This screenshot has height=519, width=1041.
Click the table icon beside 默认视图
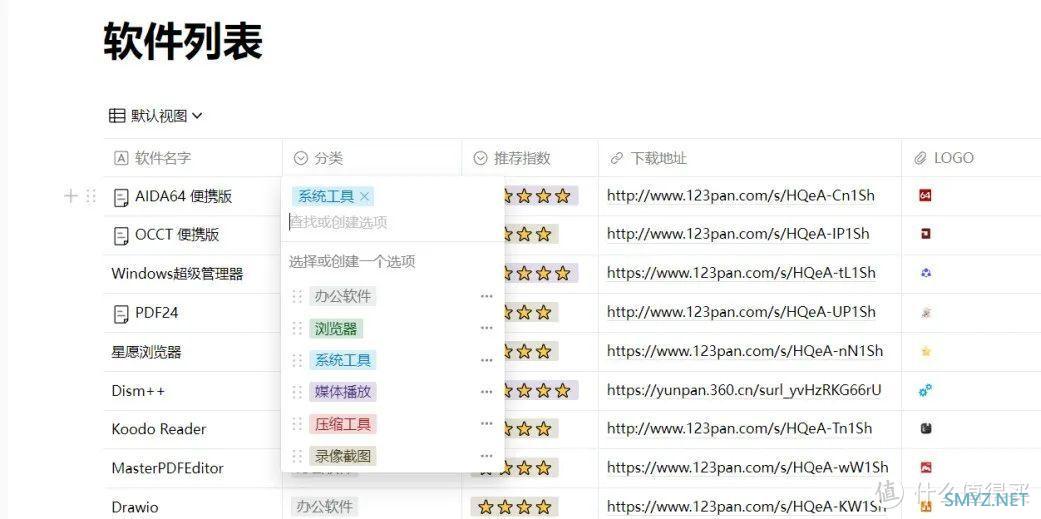pyautogui.click(x=117, y=116)
